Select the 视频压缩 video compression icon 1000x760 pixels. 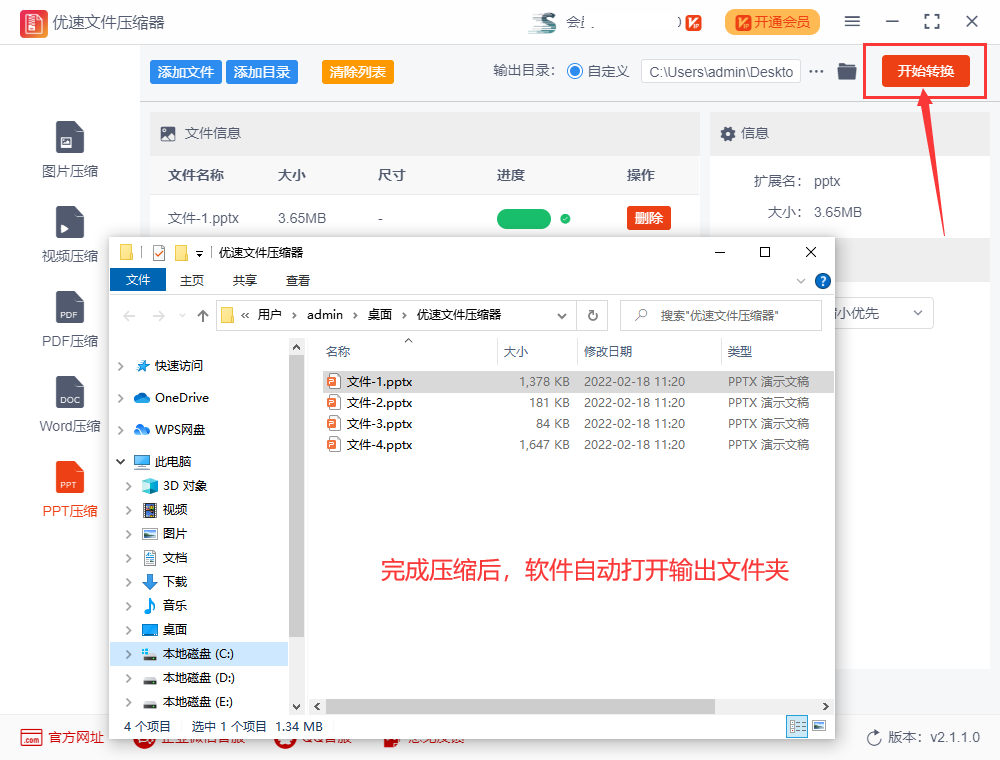click(70, 234)
